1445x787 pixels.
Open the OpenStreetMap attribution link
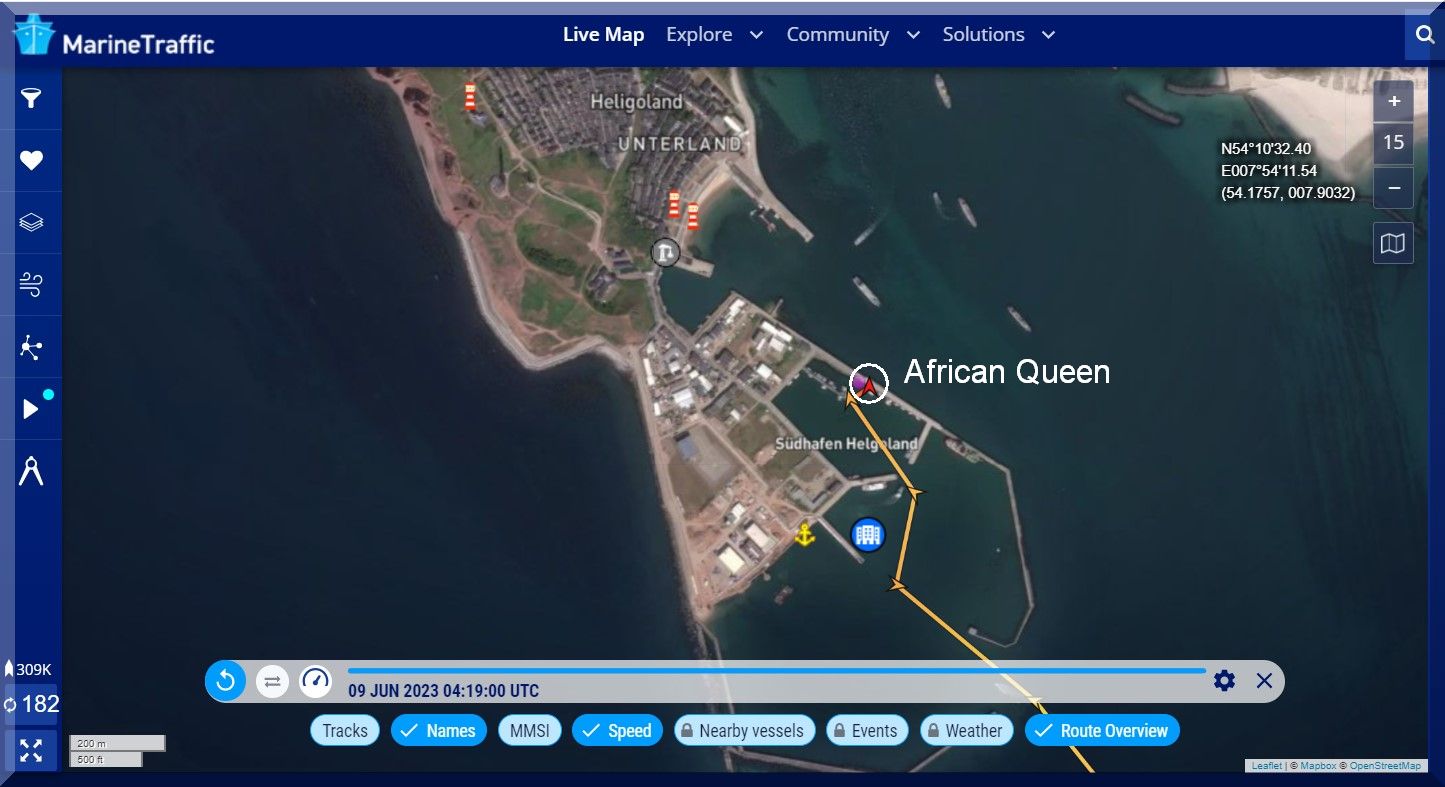click(1385, 766)
